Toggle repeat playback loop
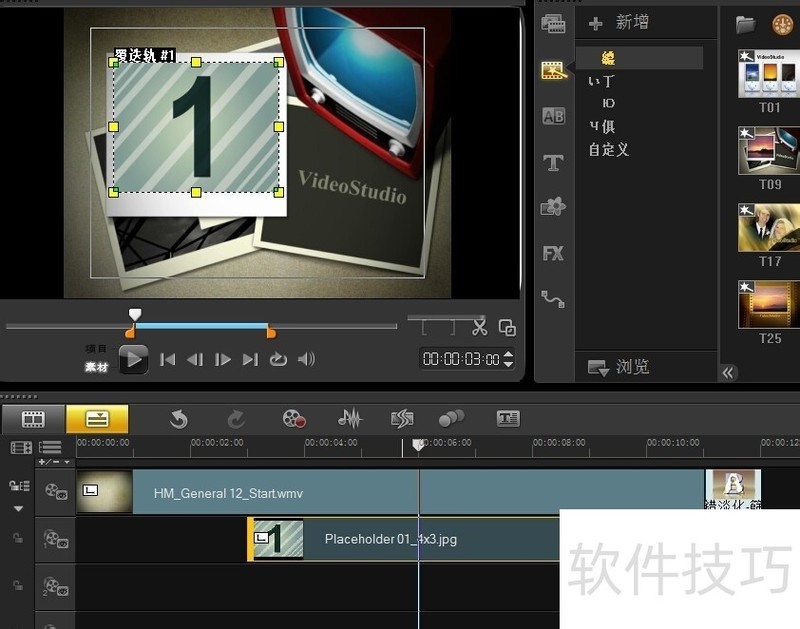This screenshot has width=800, height=629. coord(278,360)
